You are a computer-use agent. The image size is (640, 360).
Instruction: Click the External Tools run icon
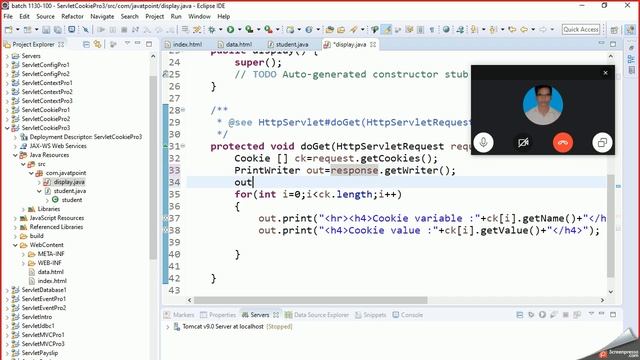pyautogui.click(x=268, y=29)
